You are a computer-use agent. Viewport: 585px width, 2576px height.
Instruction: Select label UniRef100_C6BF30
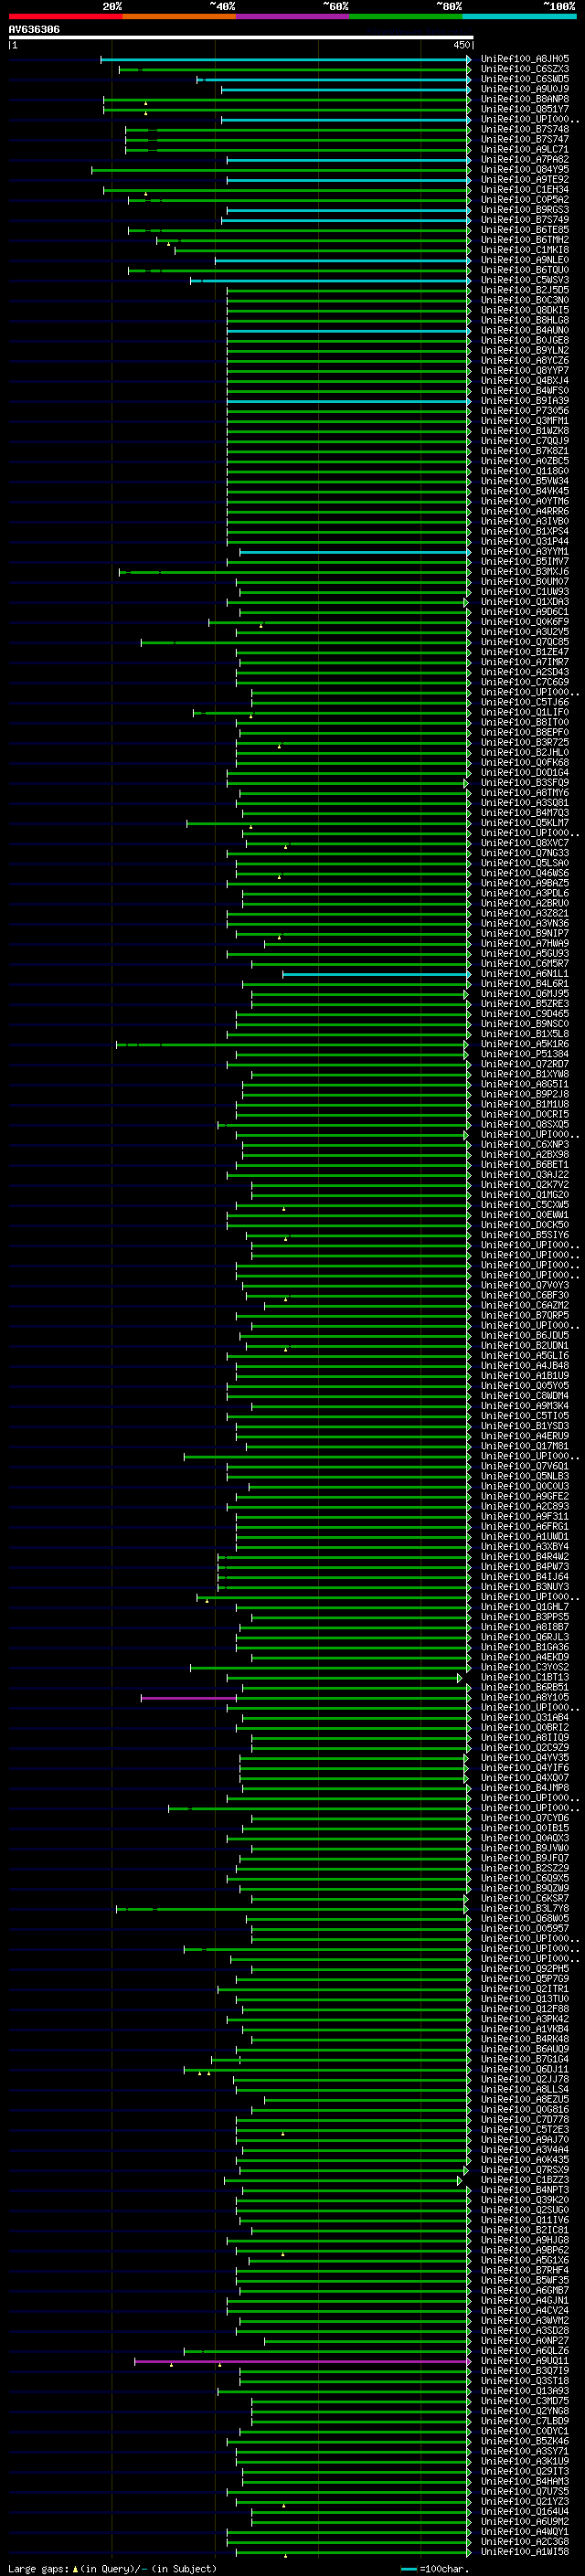pos(525,1296)
